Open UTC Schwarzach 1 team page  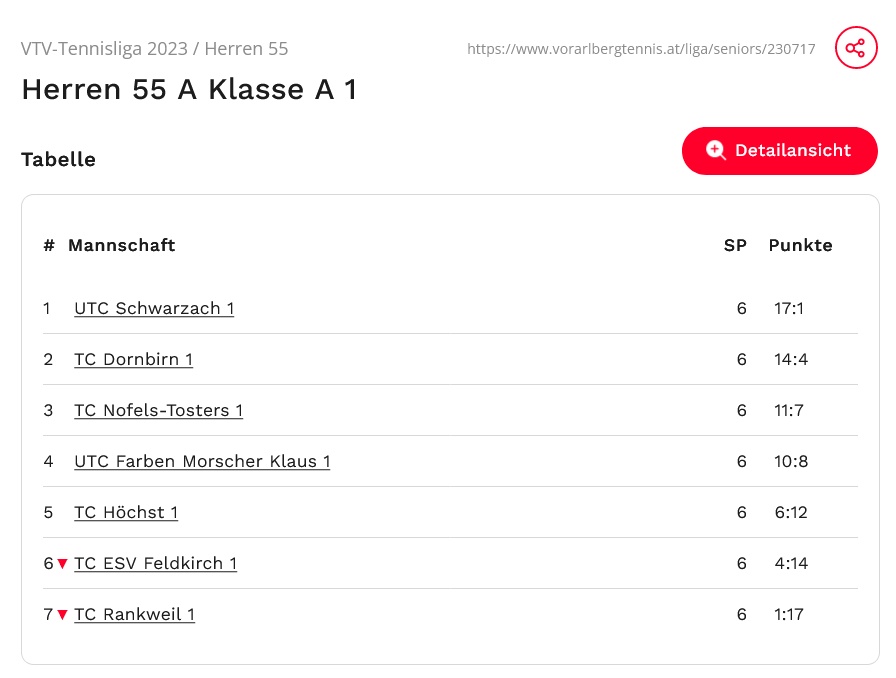[154, 308]
